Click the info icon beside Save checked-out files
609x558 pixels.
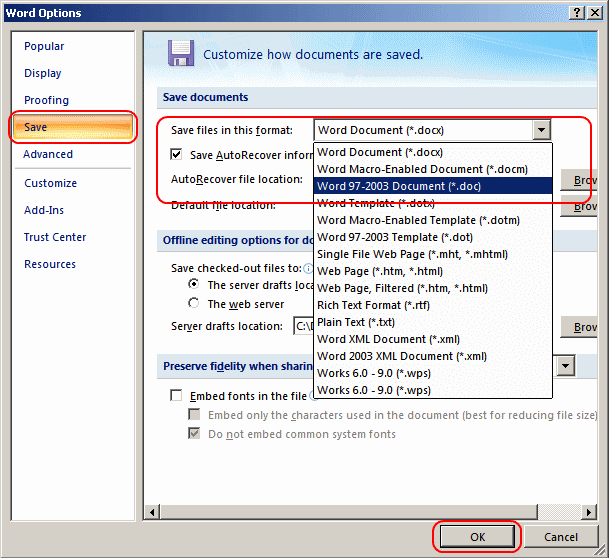coord(308,268)
